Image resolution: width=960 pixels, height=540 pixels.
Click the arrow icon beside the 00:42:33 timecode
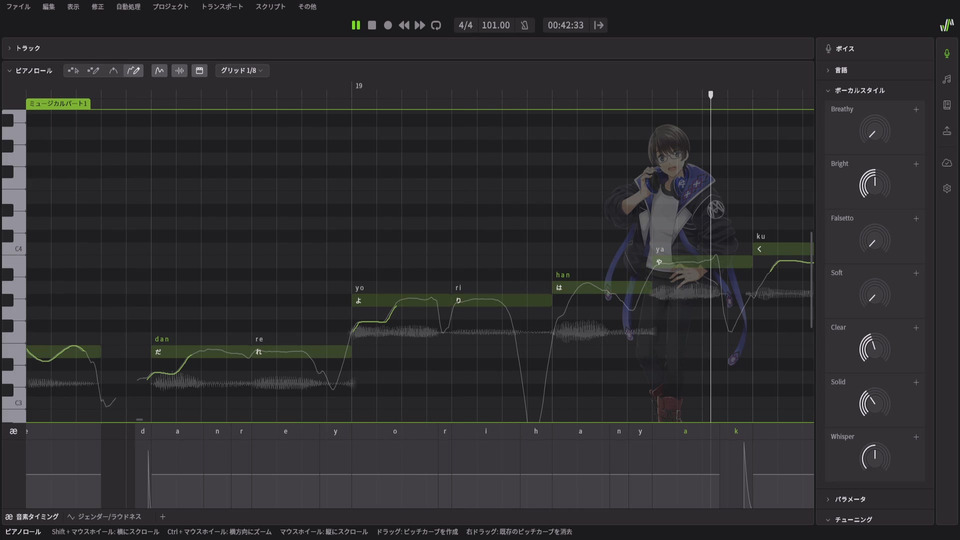point(599,25)
